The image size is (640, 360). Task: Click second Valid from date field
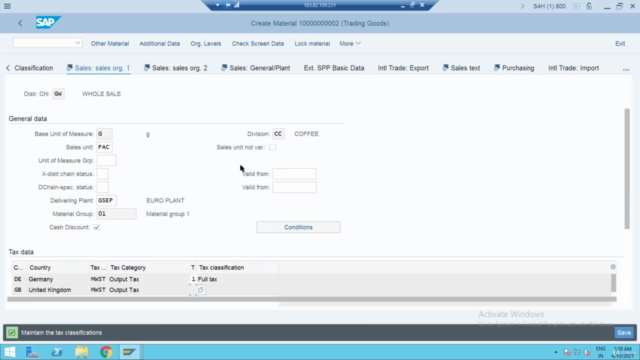(294, 187)
